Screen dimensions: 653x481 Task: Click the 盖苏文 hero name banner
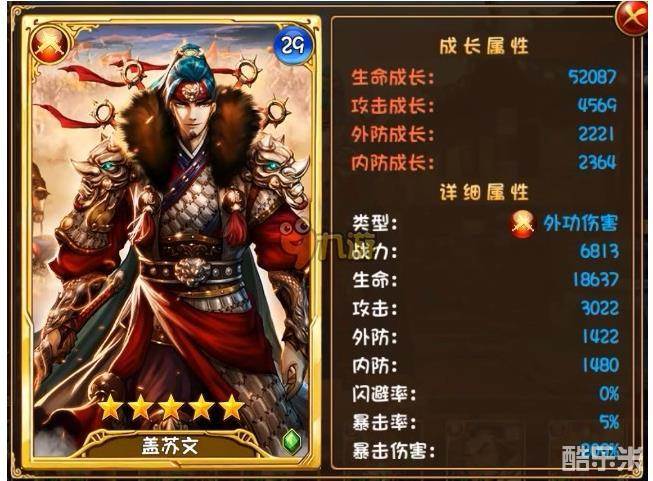[169, 446]
